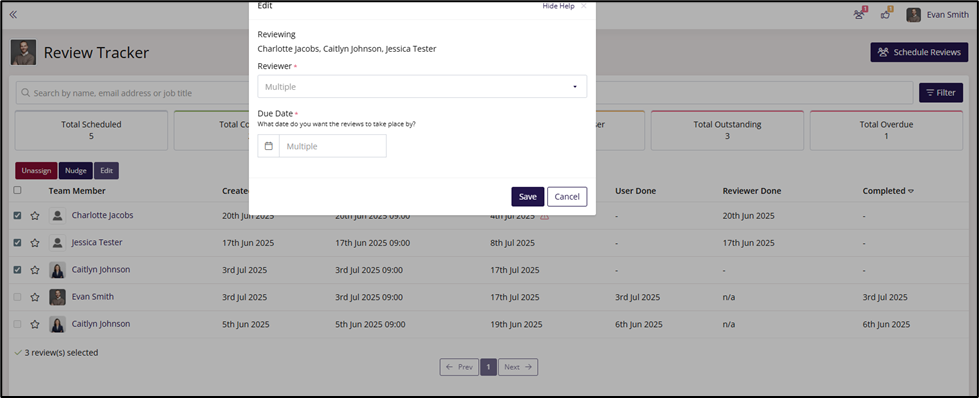Open the Reviewer dropdown showing Multiple

(x=422, y=87)
